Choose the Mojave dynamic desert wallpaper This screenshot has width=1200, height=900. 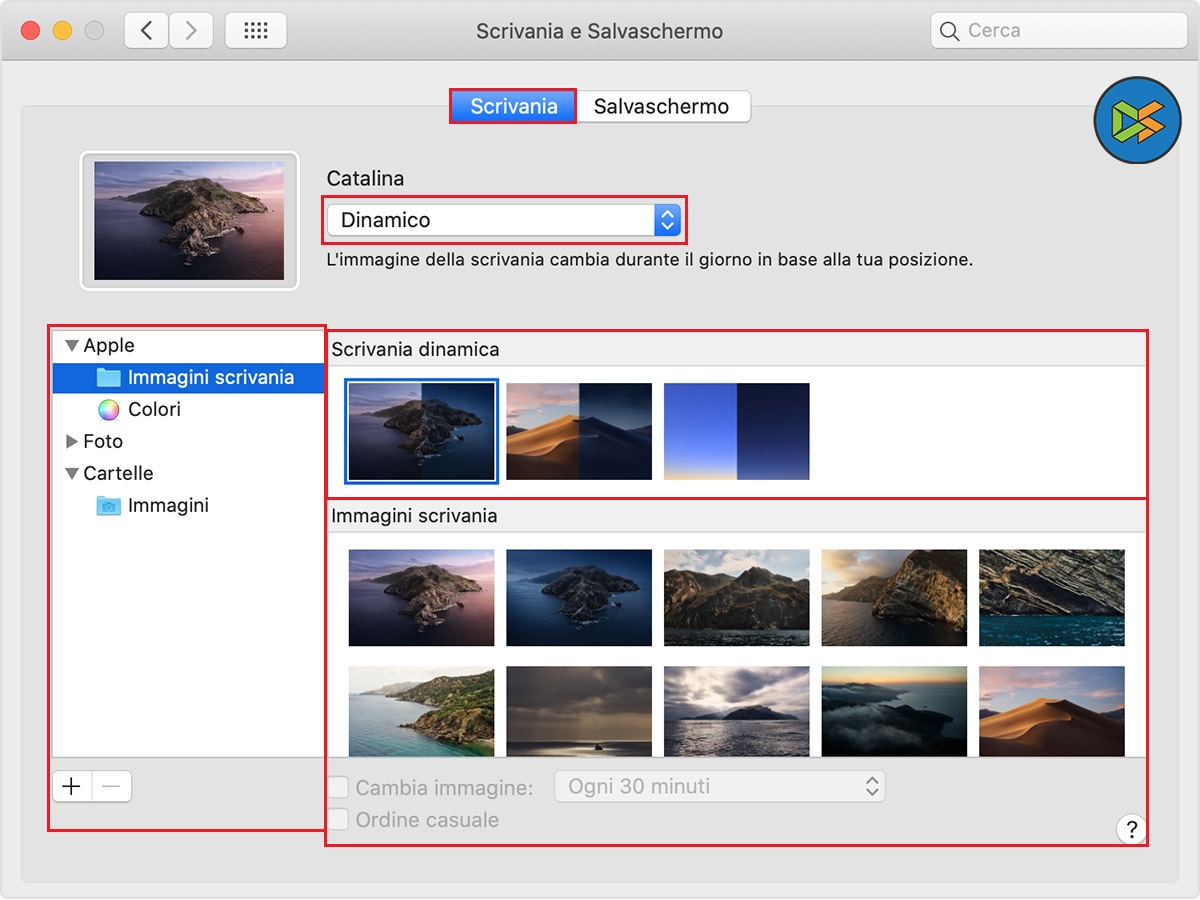pos(579,431)
